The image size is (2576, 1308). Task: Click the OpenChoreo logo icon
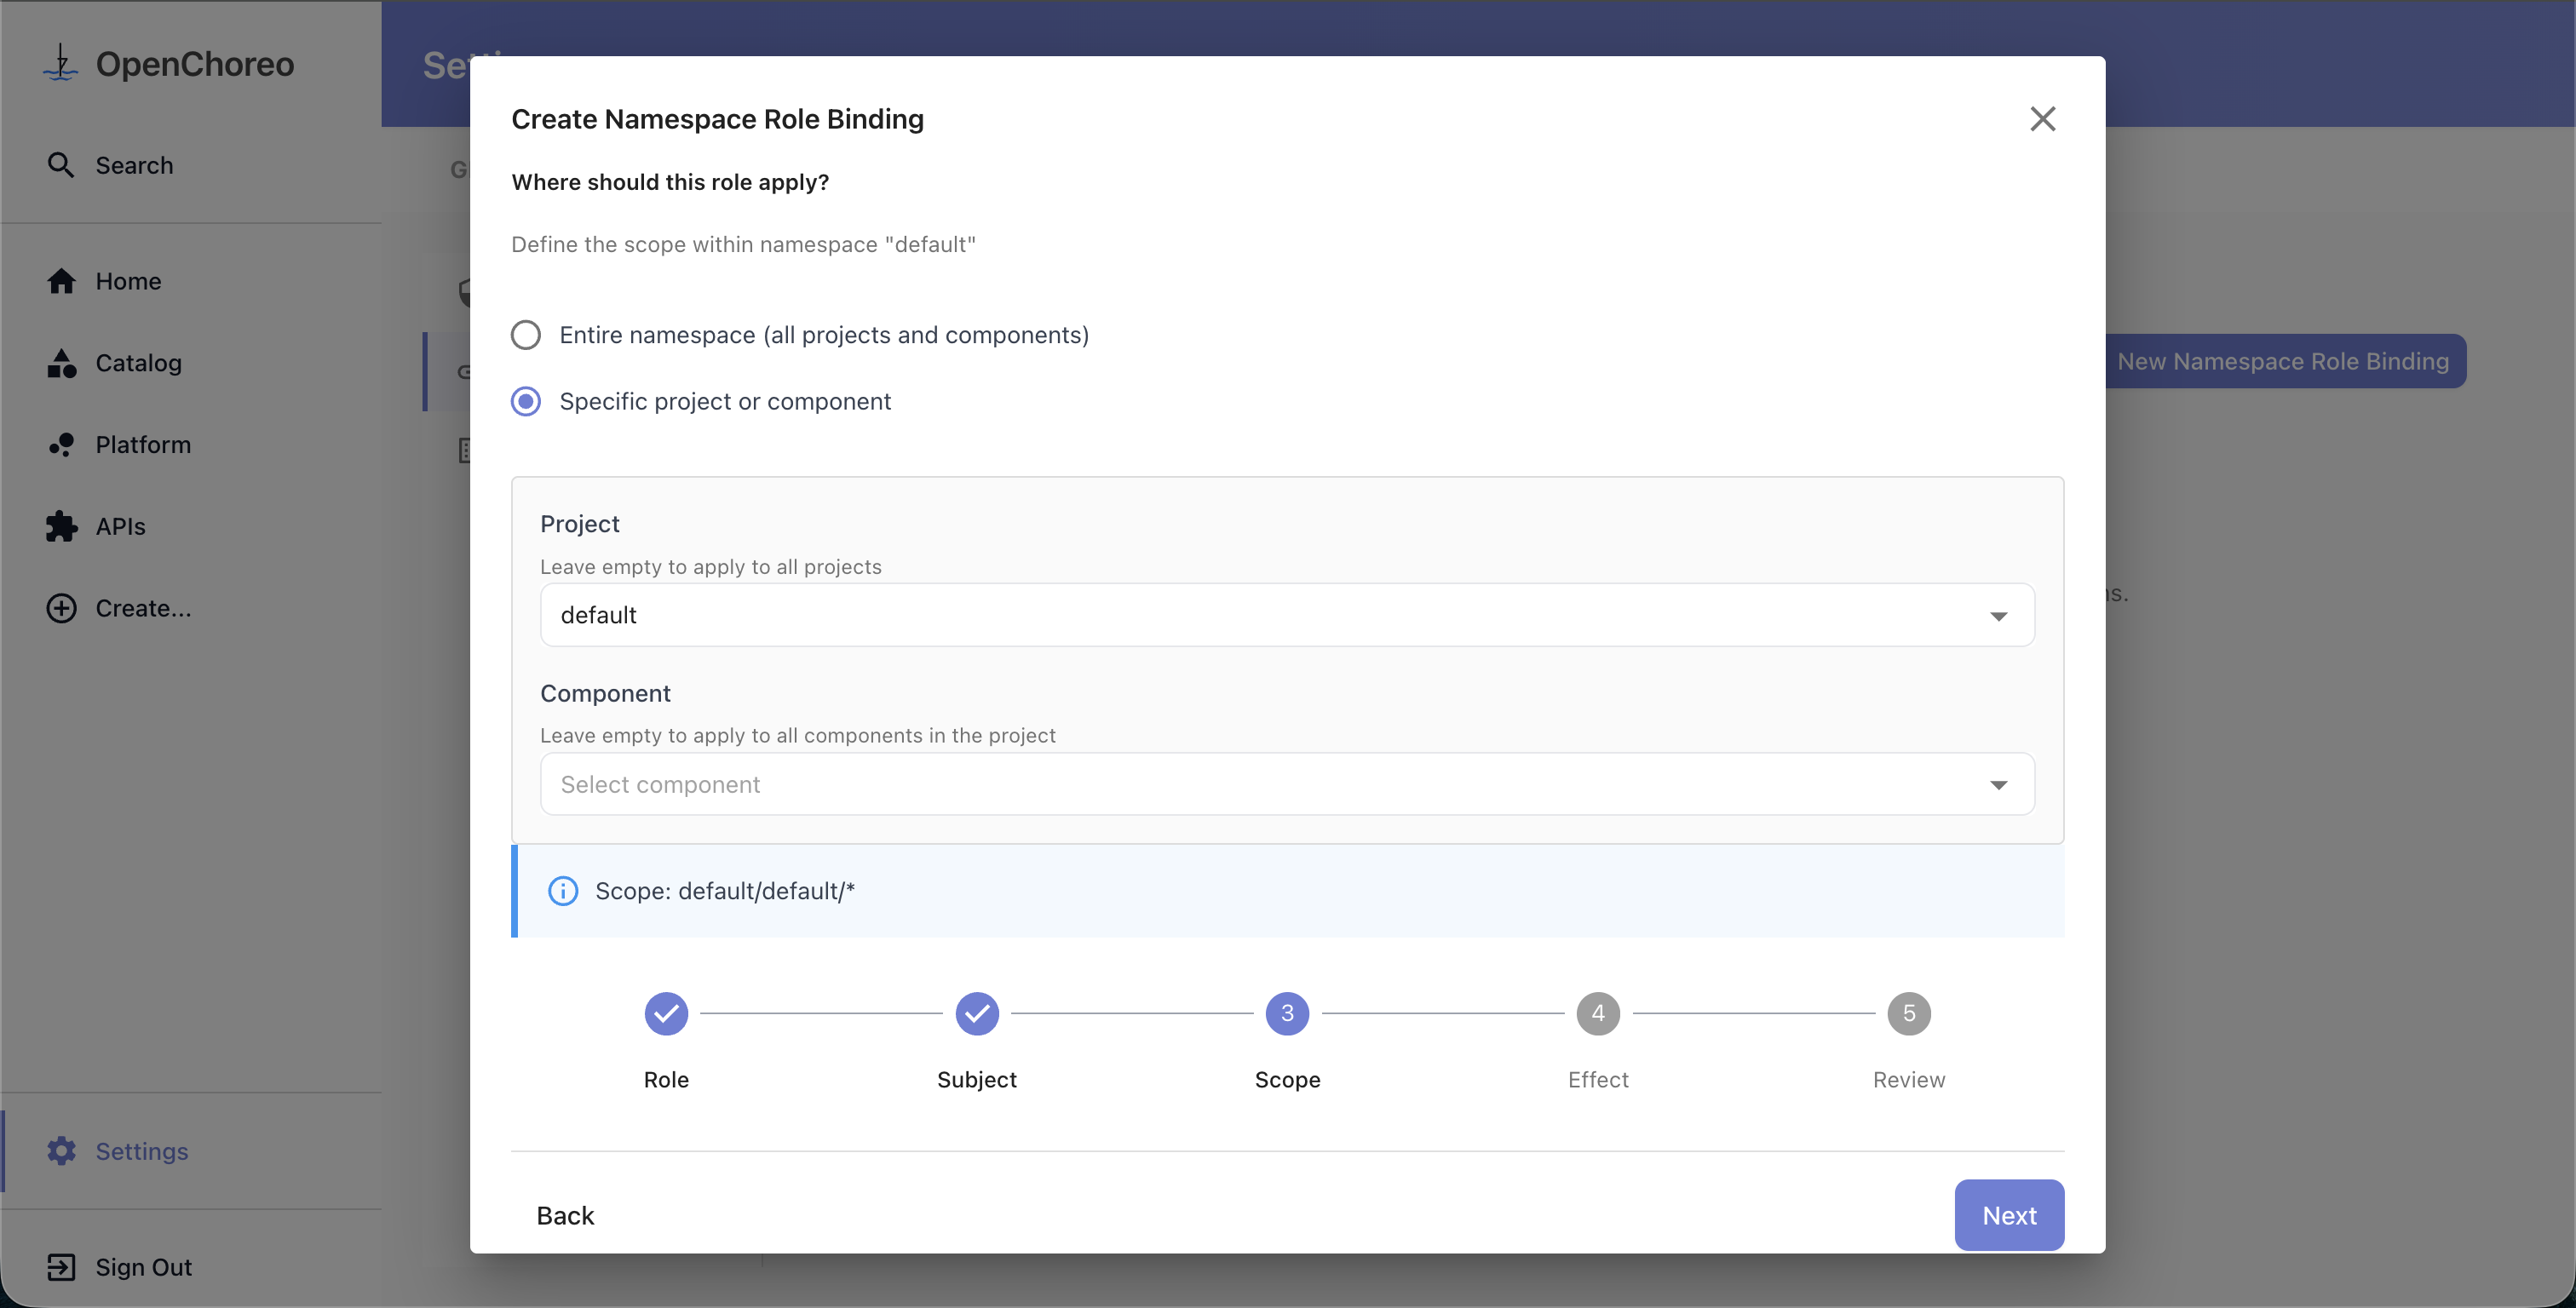pyautogui.click(x=61, y=63)
